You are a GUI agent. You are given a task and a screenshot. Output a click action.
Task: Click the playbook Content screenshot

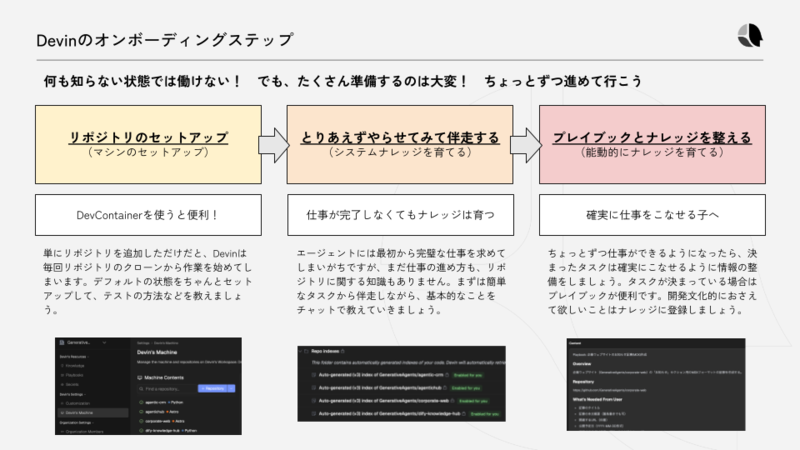(656, 384)
